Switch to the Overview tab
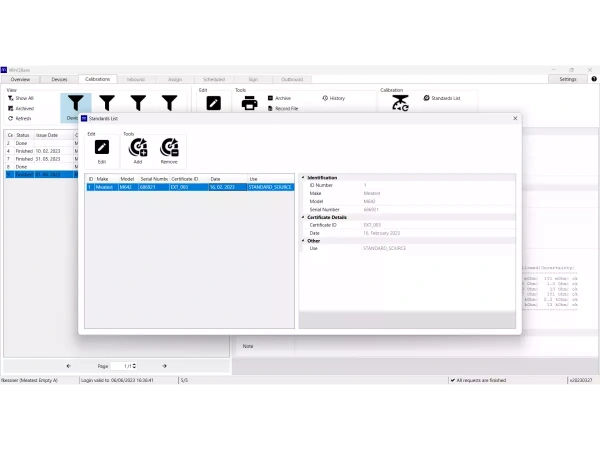Image resolution: width=600 pixels, height=450 pixels. pyautogui.click(x=20, y=79)
